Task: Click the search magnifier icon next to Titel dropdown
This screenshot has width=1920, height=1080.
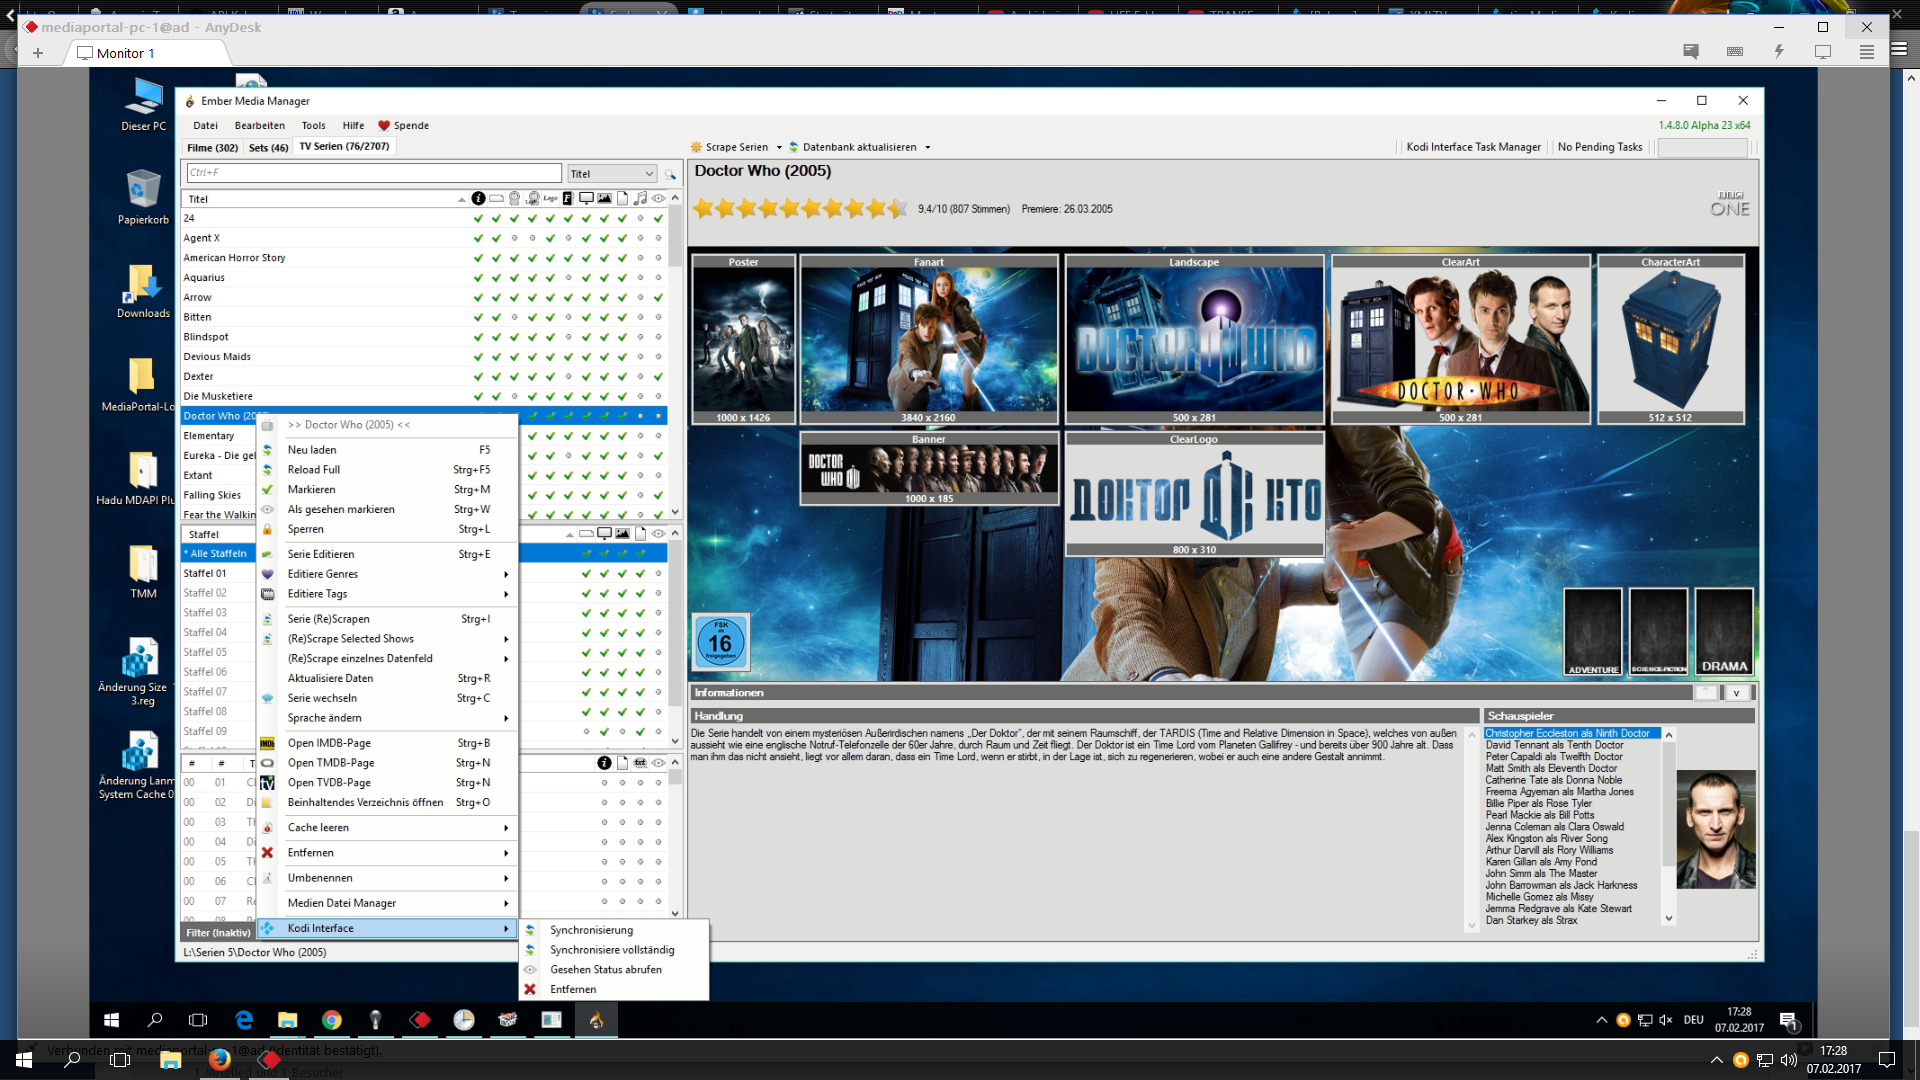Action: (670, 174)
